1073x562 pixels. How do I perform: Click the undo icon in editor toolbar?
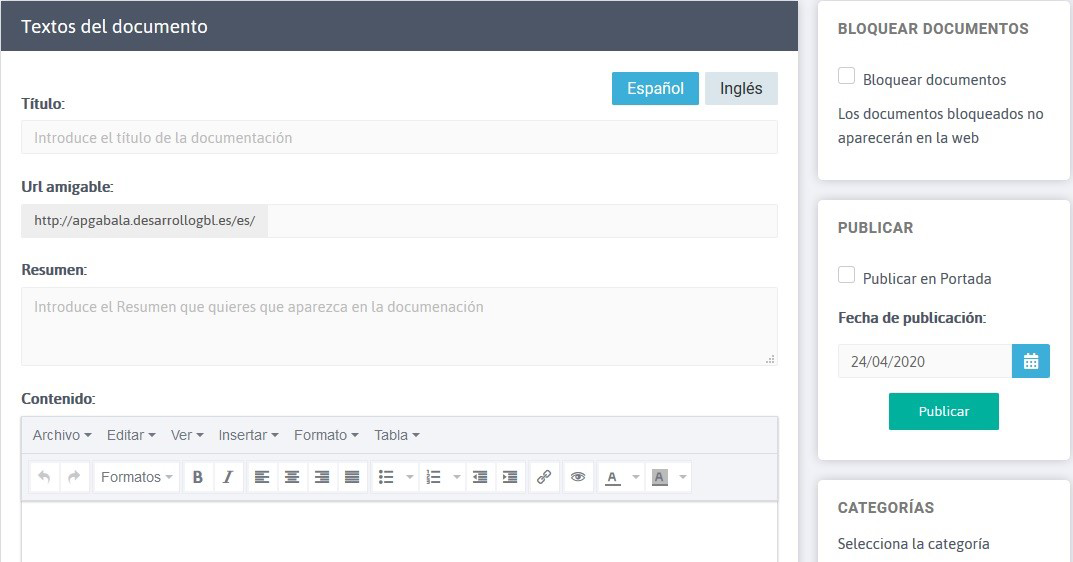pyautogui.click(x=44, y=477)
